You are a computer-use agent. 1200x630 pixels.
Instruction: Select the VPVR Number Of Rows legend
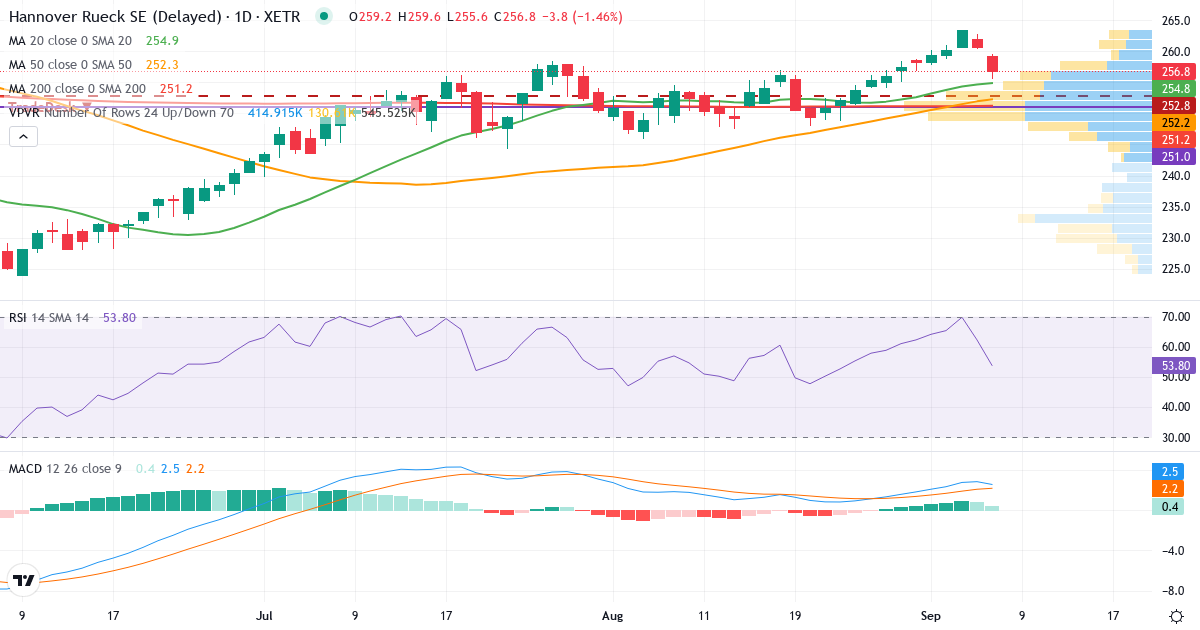click(121, 113)
